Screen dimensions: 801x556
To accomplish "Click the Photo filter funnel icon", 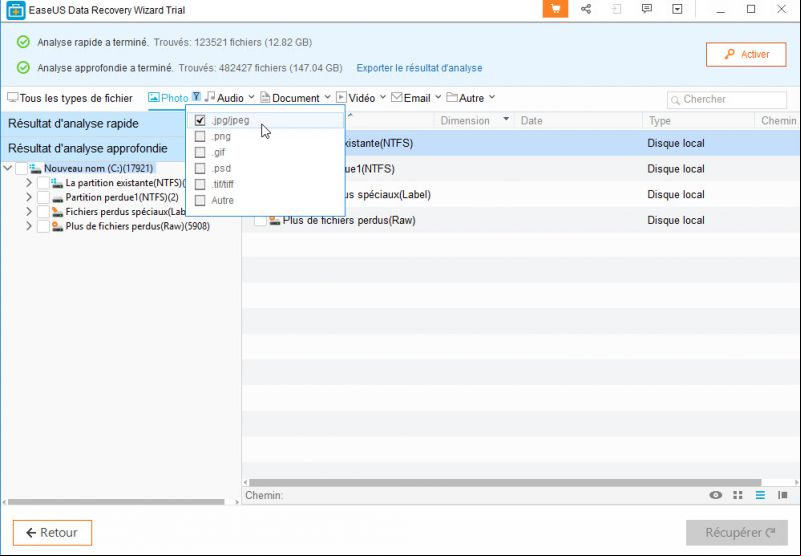I will pos(196,97).
